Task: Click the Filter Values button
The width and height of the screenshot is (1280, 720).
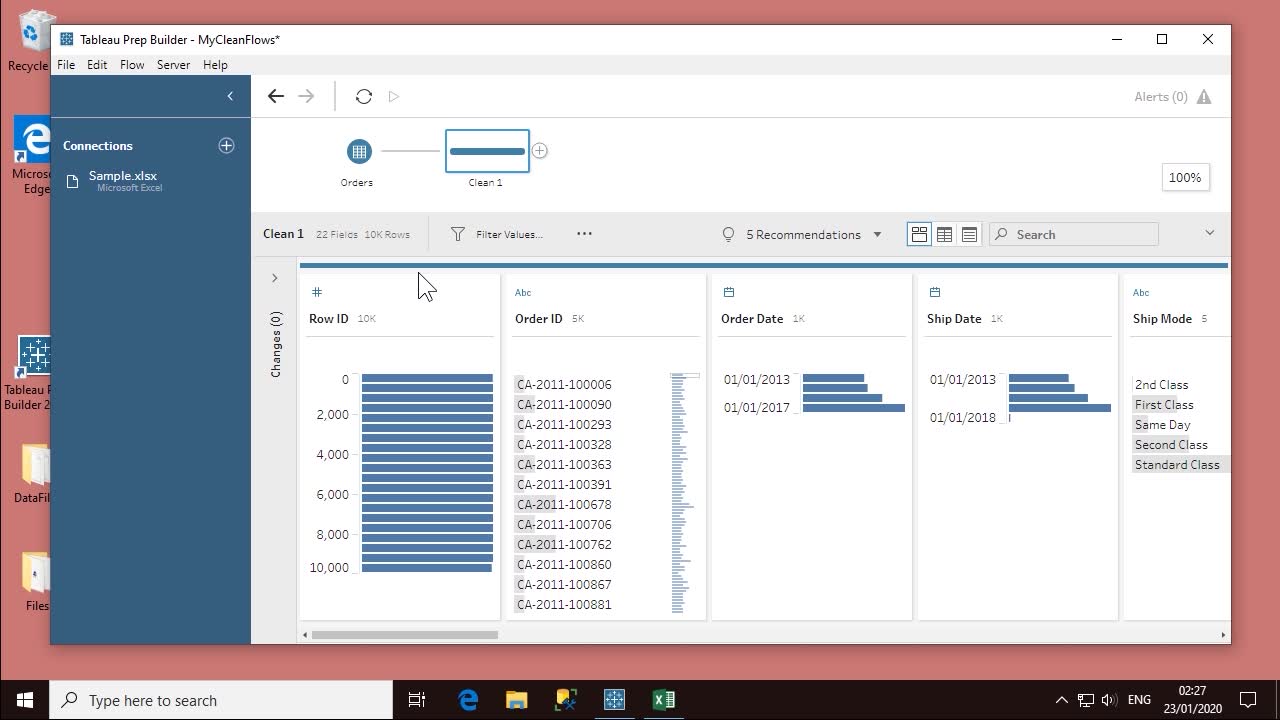Action: click(x=497, y=234)
